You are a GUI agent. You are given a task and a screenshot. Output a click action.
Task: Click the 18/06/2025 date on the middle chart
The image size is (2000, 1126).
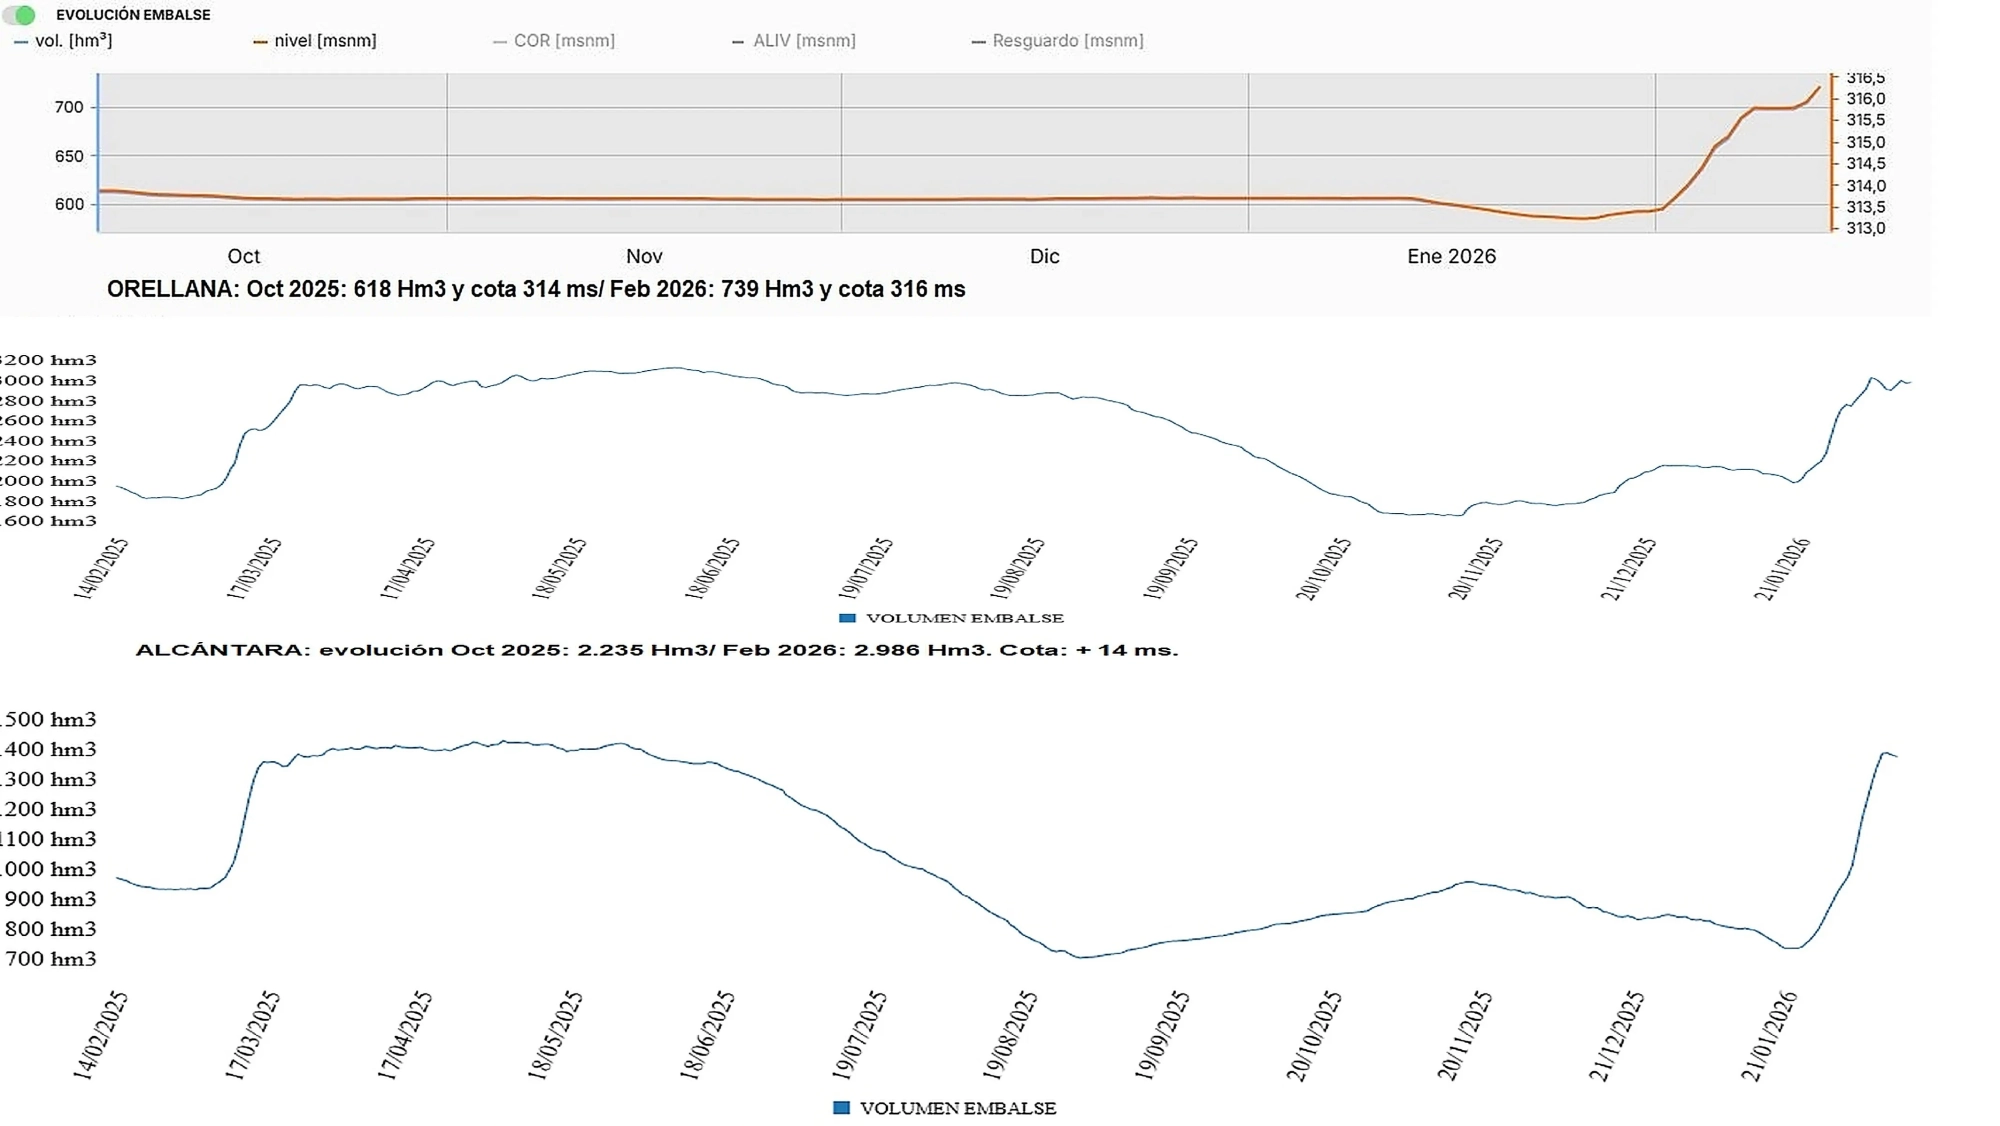pos(711,569)
